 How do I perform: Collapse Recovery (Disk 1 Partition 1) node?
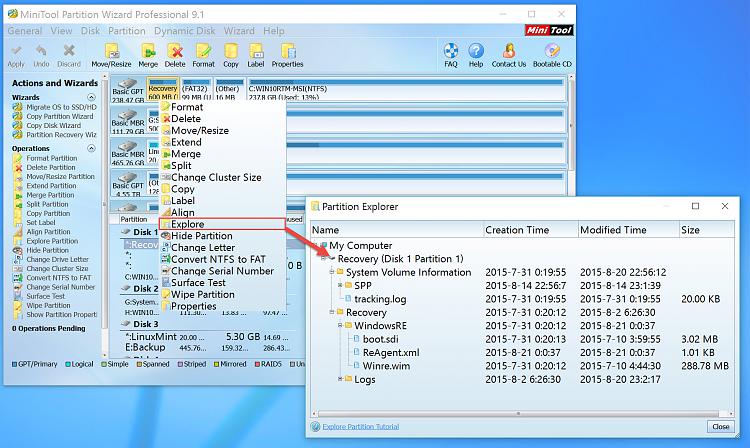324,259
